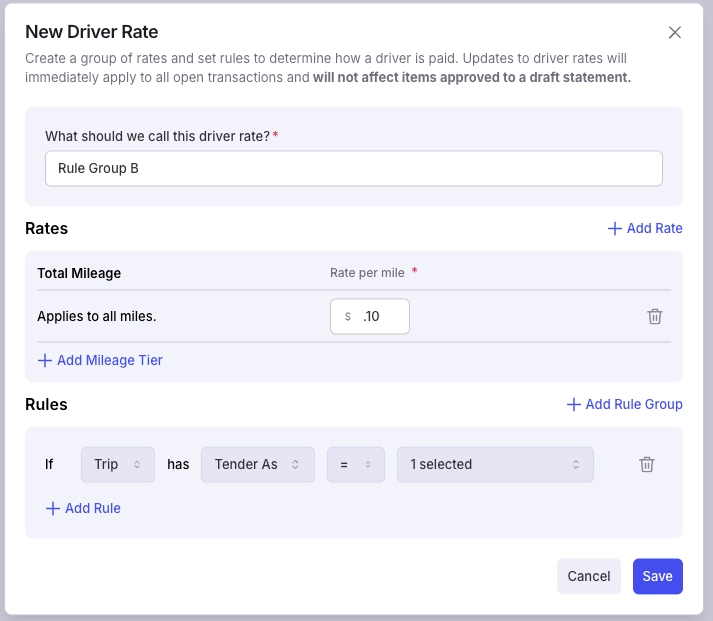
Task: Cancel the new driver rate
Action: (588, 576)
